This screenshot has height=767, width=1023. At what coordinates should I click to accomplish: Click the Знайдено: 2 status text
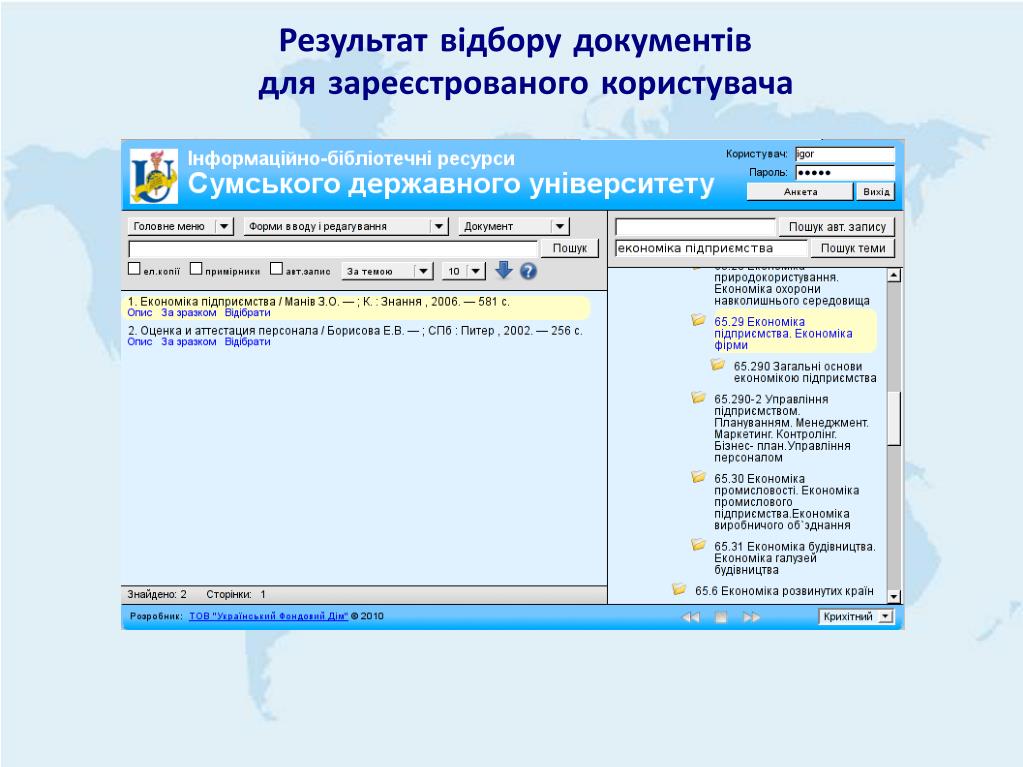coord(157,594)
